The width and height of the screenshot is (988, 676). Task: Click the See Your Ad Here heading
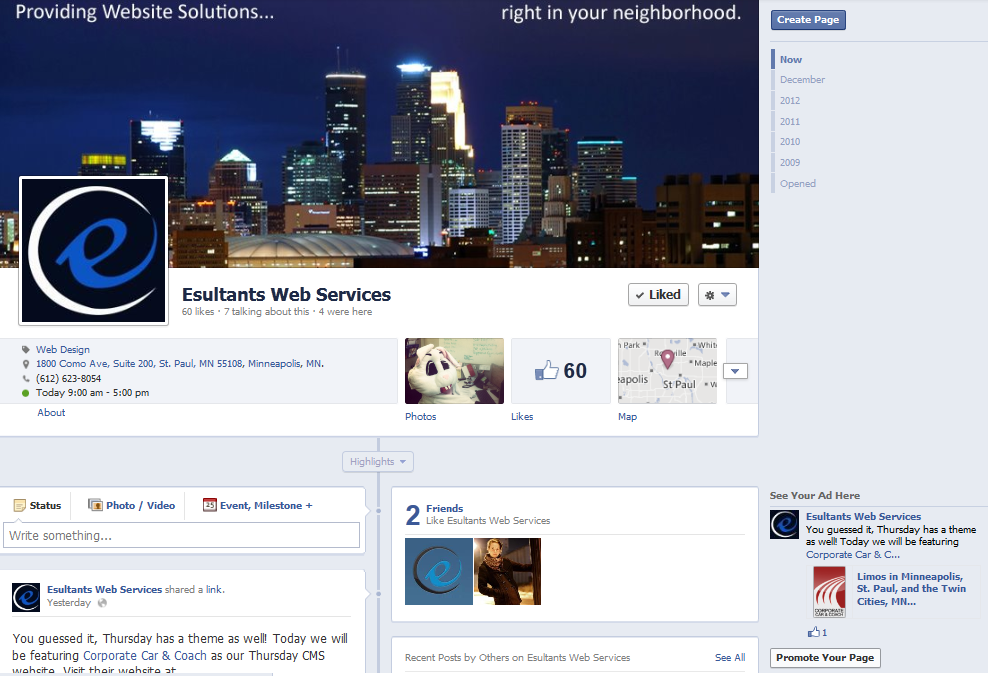coord(814,496)
